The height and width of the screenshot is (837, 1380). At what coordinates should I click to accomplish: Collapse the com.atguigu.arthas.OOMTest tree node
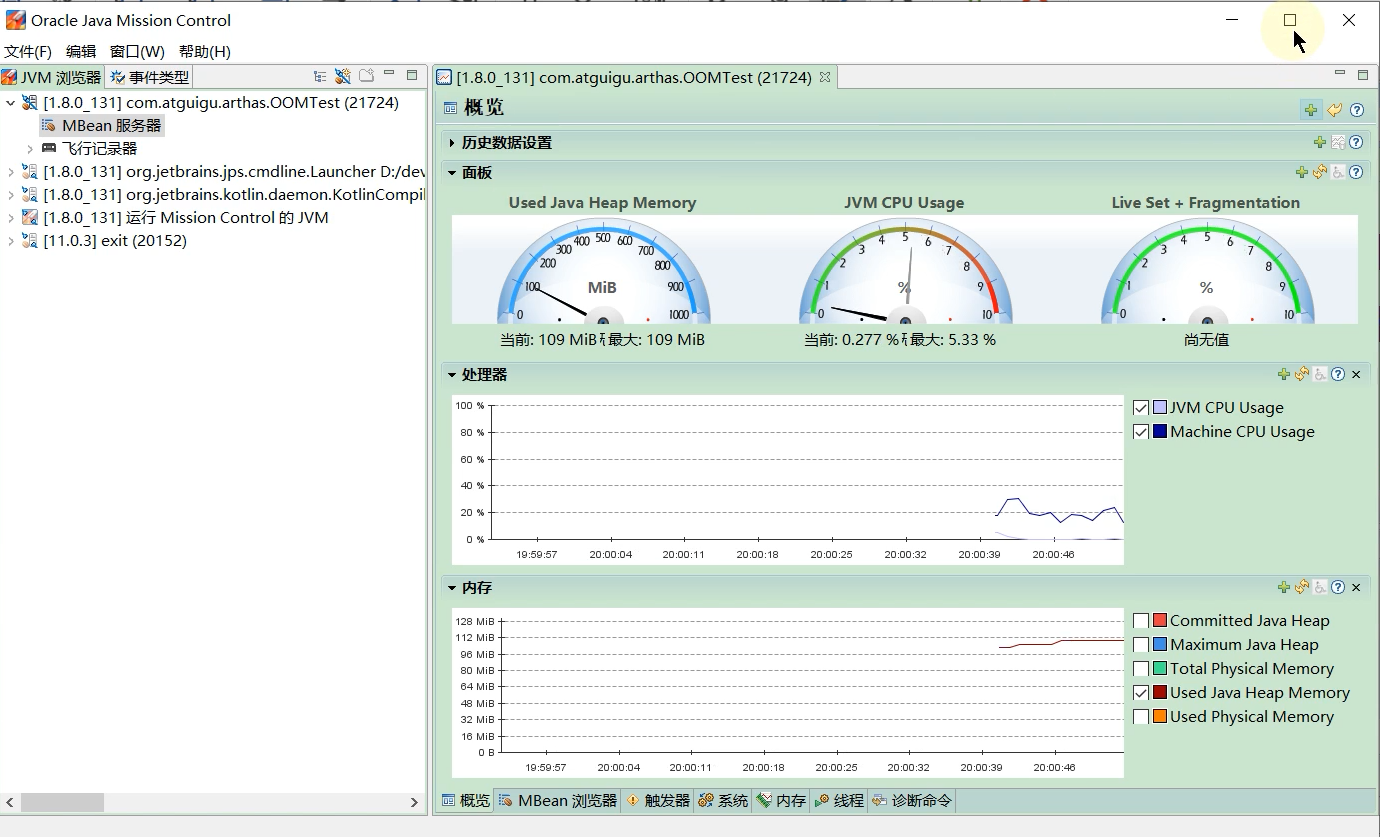pyautogui.click(x=11, y=102)
